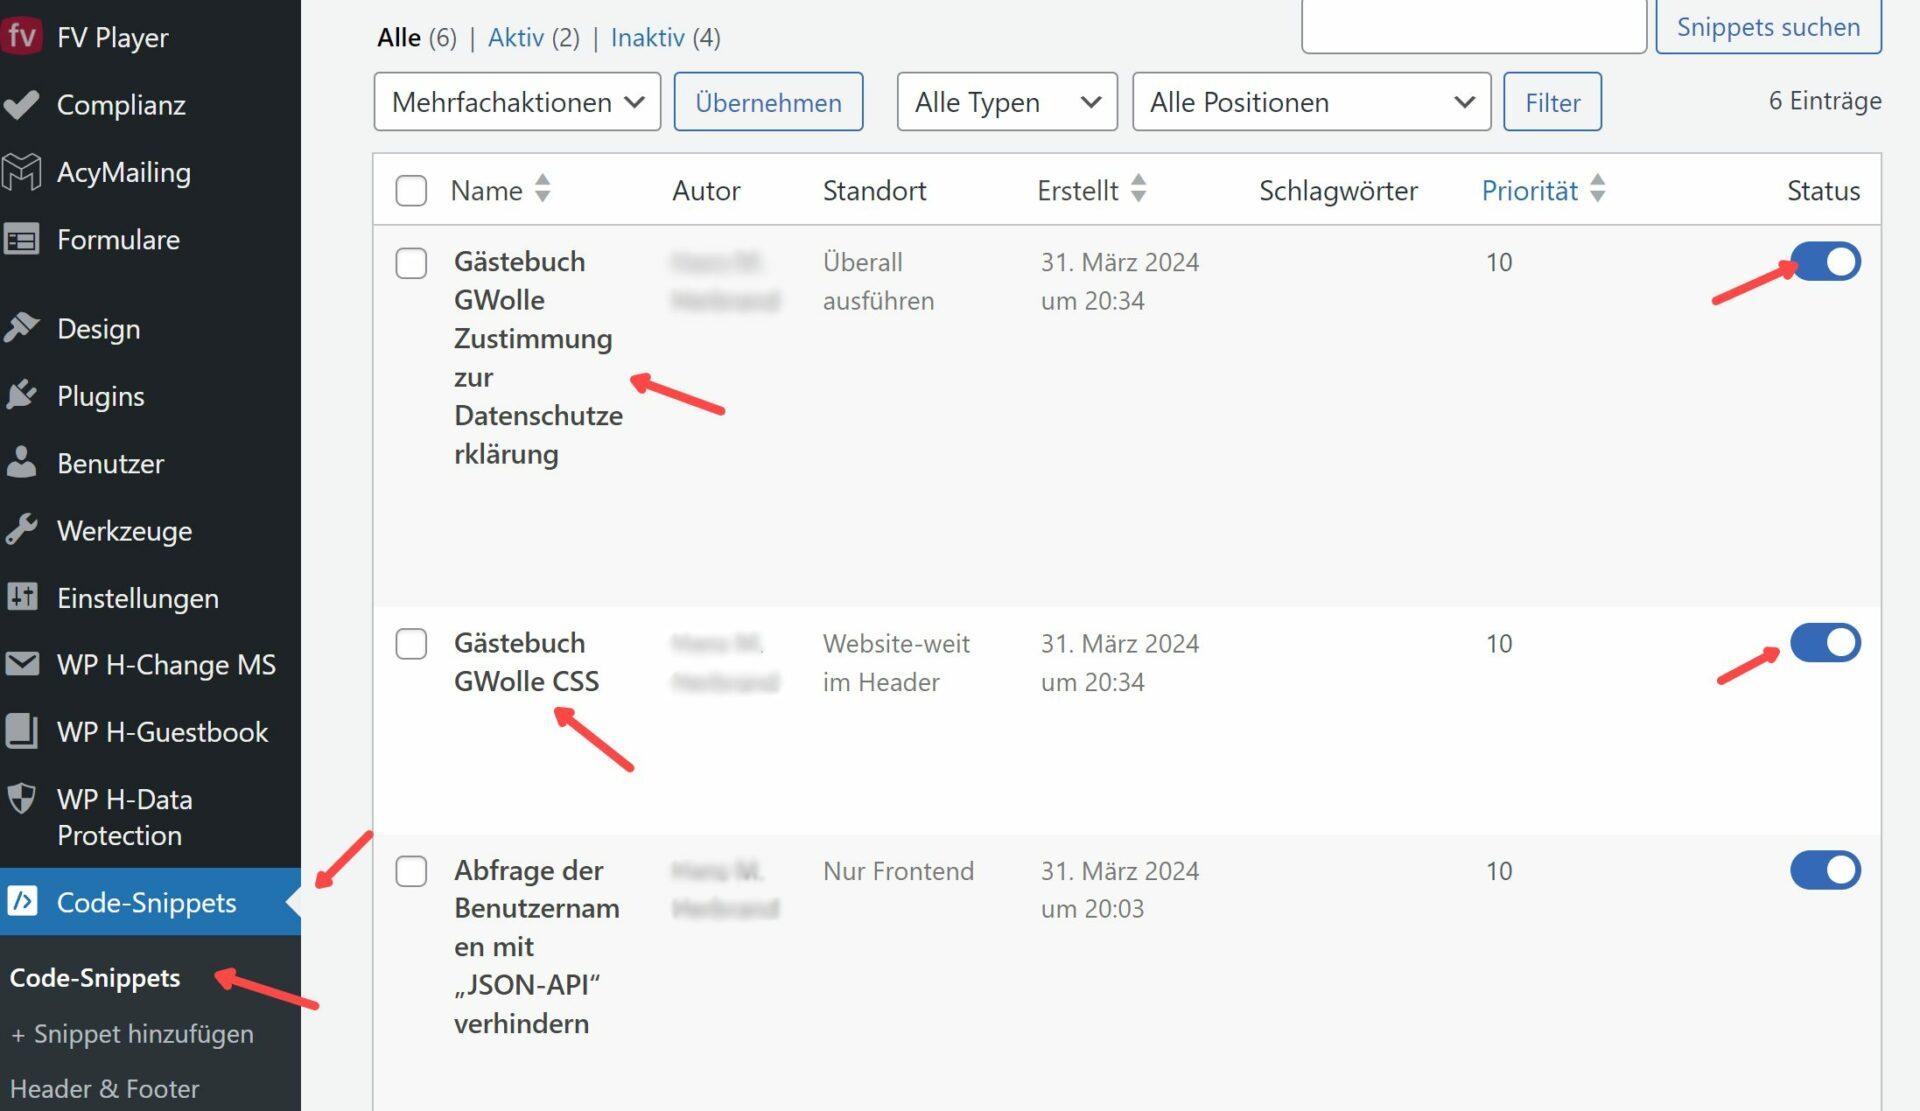The width and height of the screenshot is (1920, 1111).
Task: Open the Mehrfachaktionen dropdown
Action: pos(517,102)
